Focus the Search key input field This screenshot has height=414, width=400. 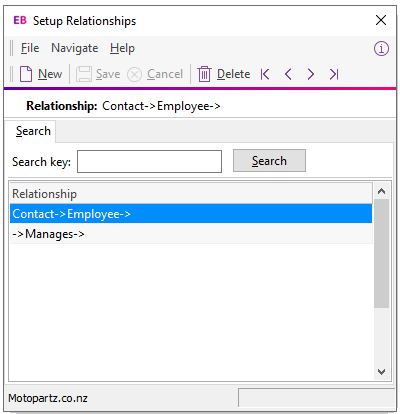(x=149, y=161)
